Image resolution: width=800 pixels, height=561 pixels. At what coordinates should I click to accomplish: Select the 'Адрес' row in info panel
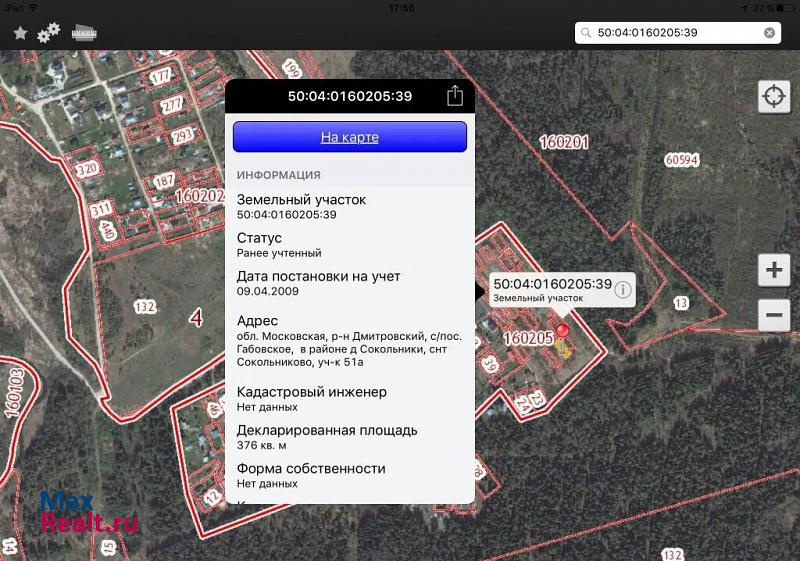pos(349,342)
